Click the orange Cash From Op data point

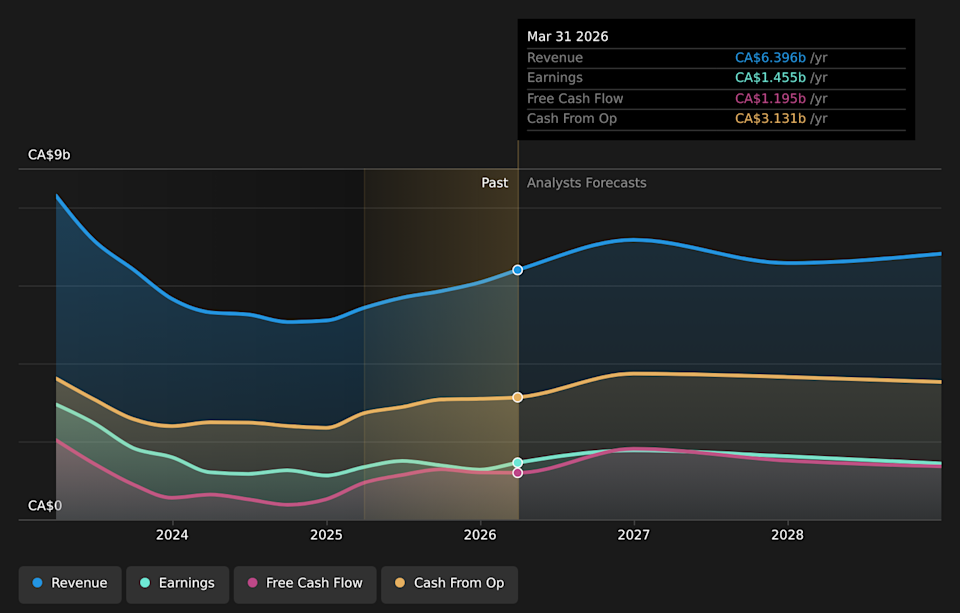517,397
